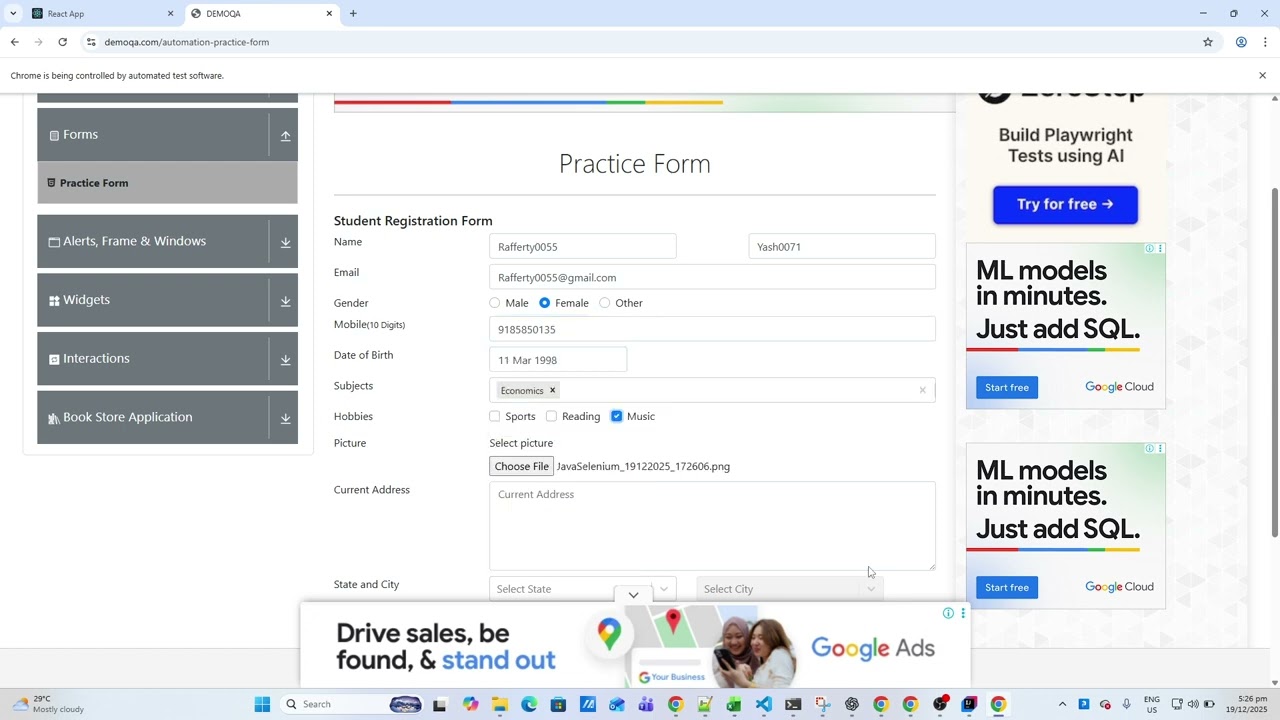Go back using the browser back arrow
This screenshot has width=1280, height=720.
point(14,42)
